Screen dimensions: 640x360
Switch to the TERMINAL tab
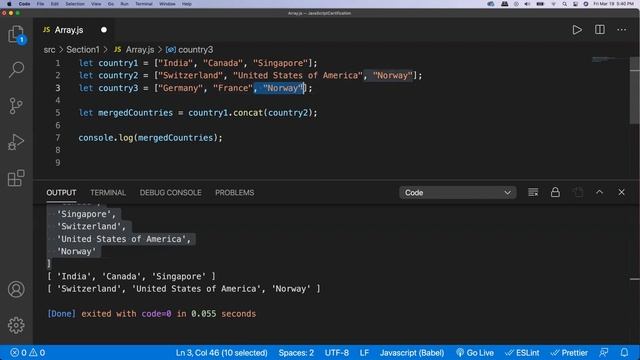tap(108, 193)
